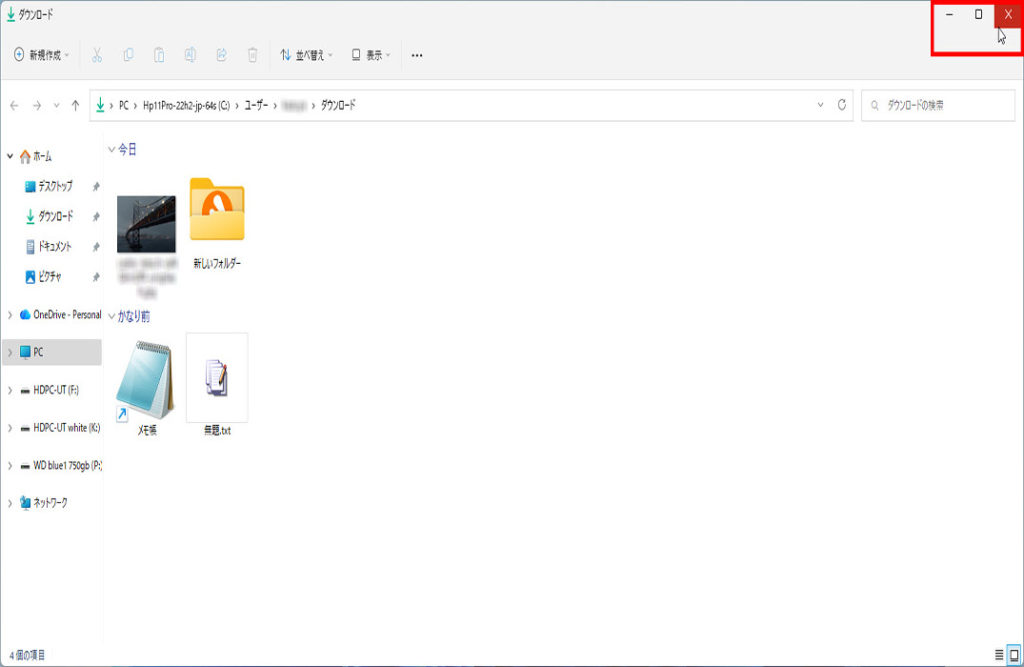Select ドキュメント in the navigation pane
This screenshot has width=1024, height=667.
(54, 246)
